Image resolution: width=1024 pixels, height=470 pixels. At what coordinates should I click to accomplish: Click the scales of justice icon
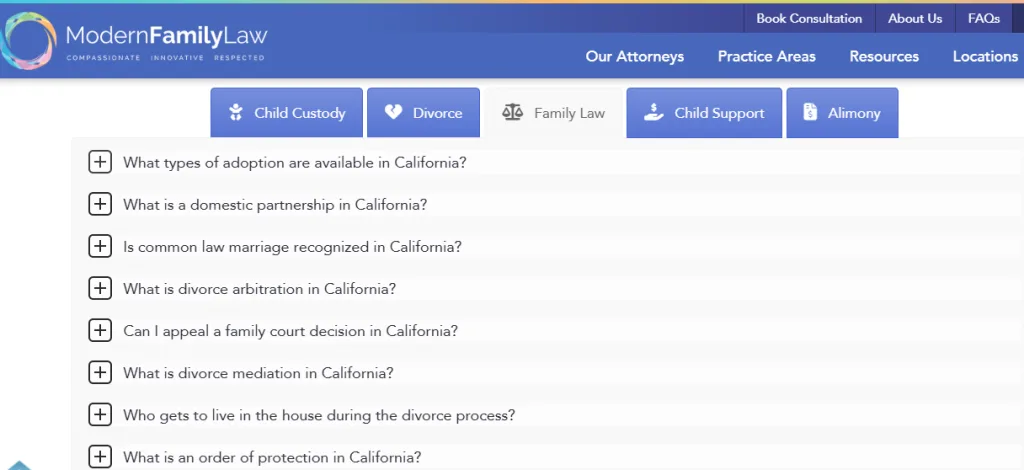[512, 113]
